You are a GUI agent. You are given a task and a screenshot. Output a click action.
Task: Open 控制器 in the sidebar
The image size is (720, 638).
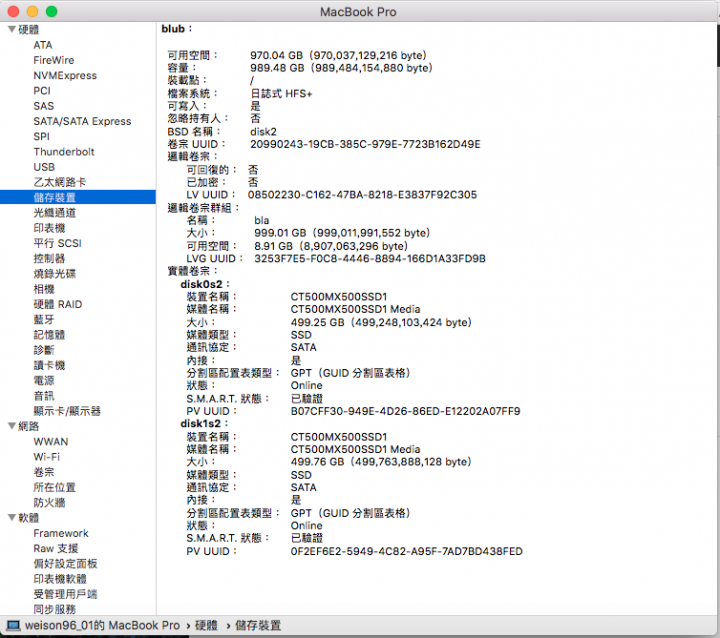pos(49,258)
